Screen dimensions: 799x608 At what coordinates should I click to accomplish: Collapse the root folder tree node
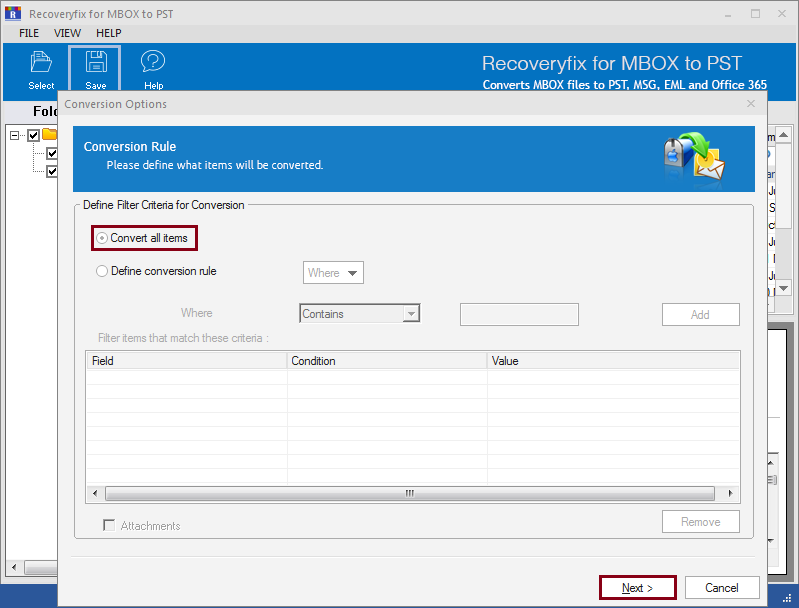coord(14,136)
